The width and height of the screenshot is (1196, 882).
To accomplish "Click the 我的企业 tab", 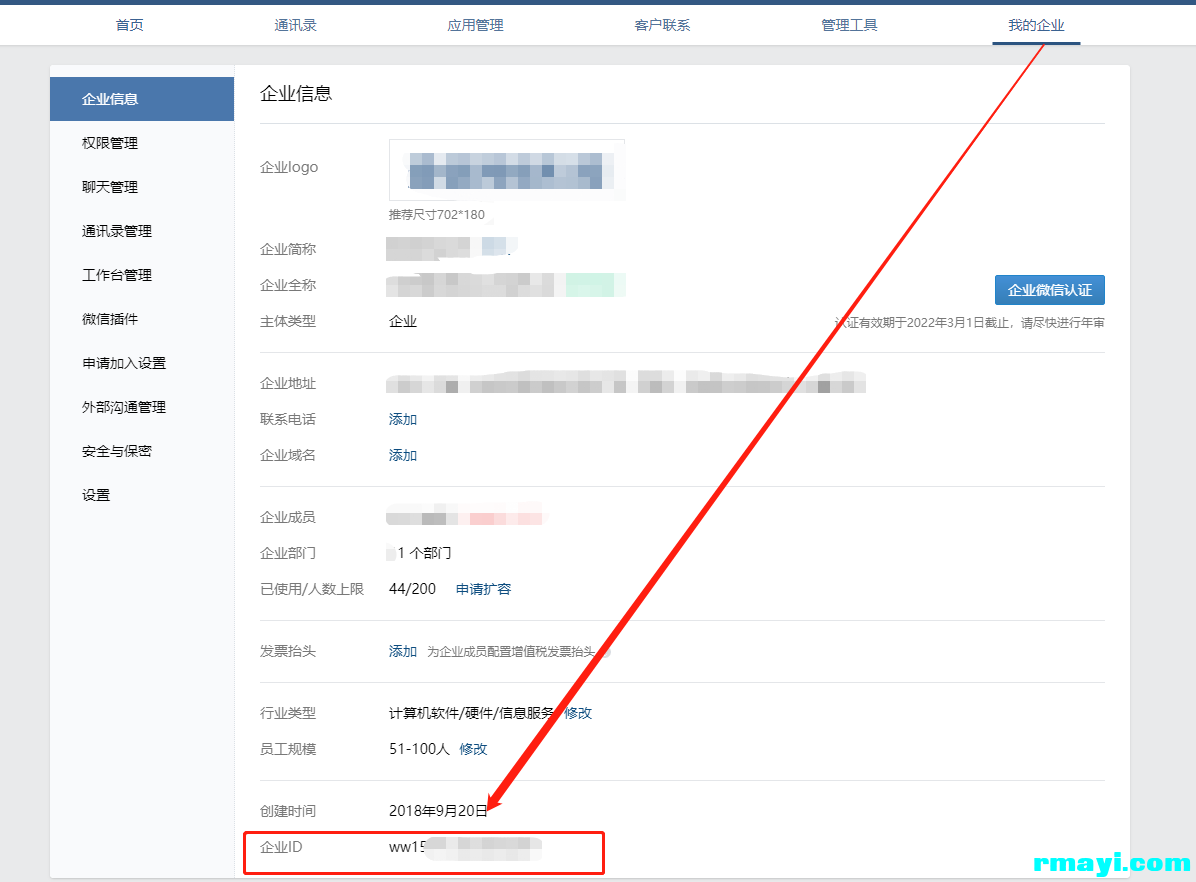I will click(x=1036, y=25).
